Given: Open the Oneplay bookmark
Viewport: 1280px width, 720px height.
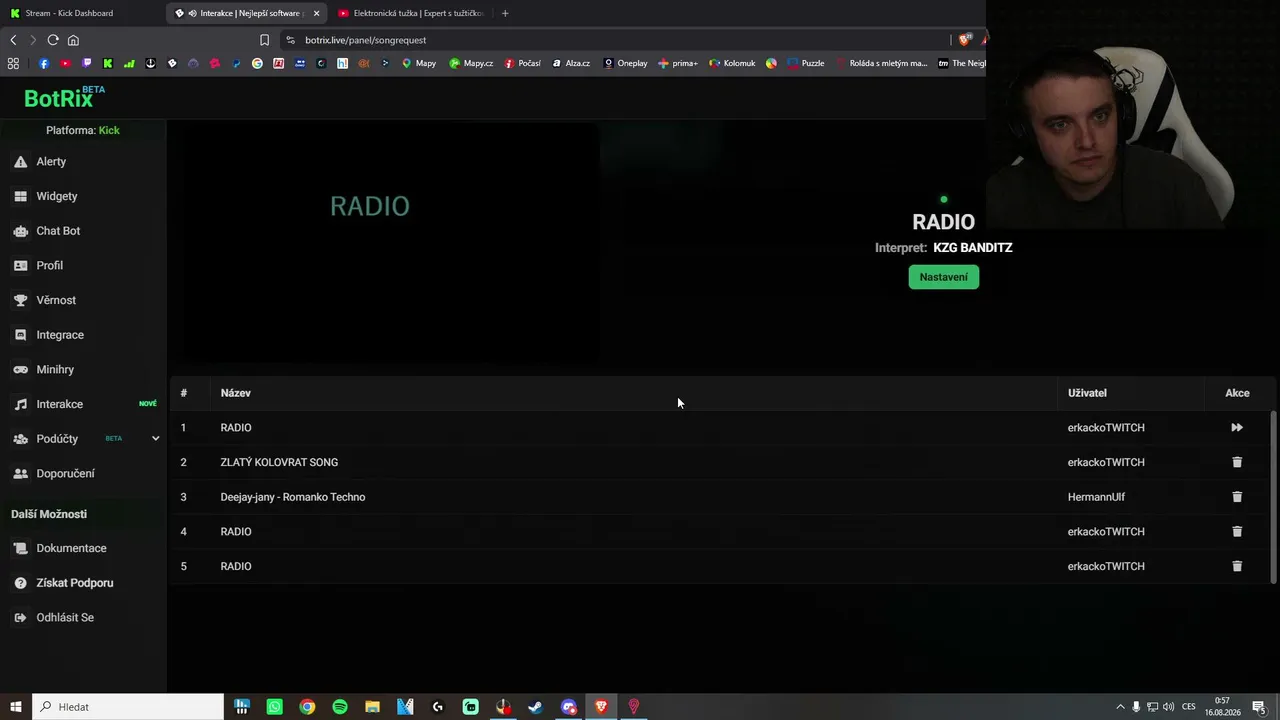Looking at the screenshot, I should point(625,63).
